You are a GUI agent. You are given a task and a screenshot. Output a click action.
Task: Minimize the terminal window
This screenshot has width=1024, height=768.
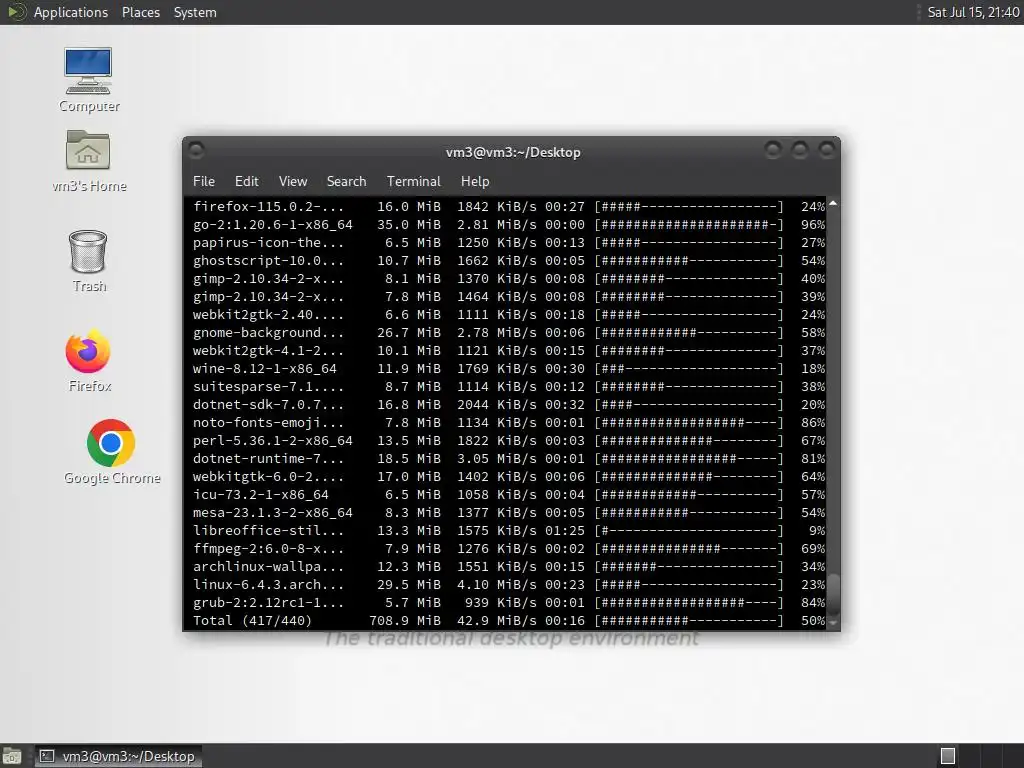(773, 150)
